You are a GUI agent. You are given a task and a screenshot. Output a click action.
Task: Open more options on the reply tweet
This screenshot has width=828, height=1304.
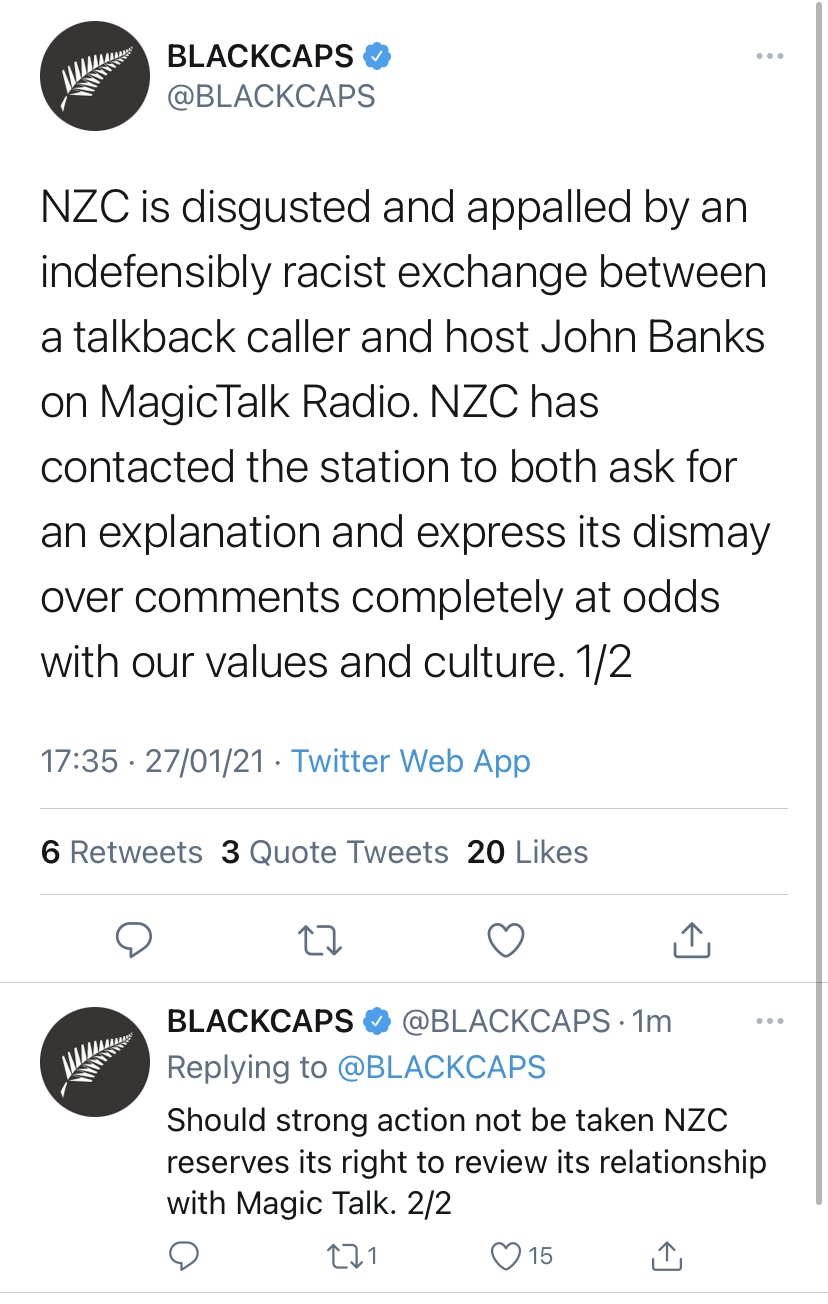[769, 1021]
